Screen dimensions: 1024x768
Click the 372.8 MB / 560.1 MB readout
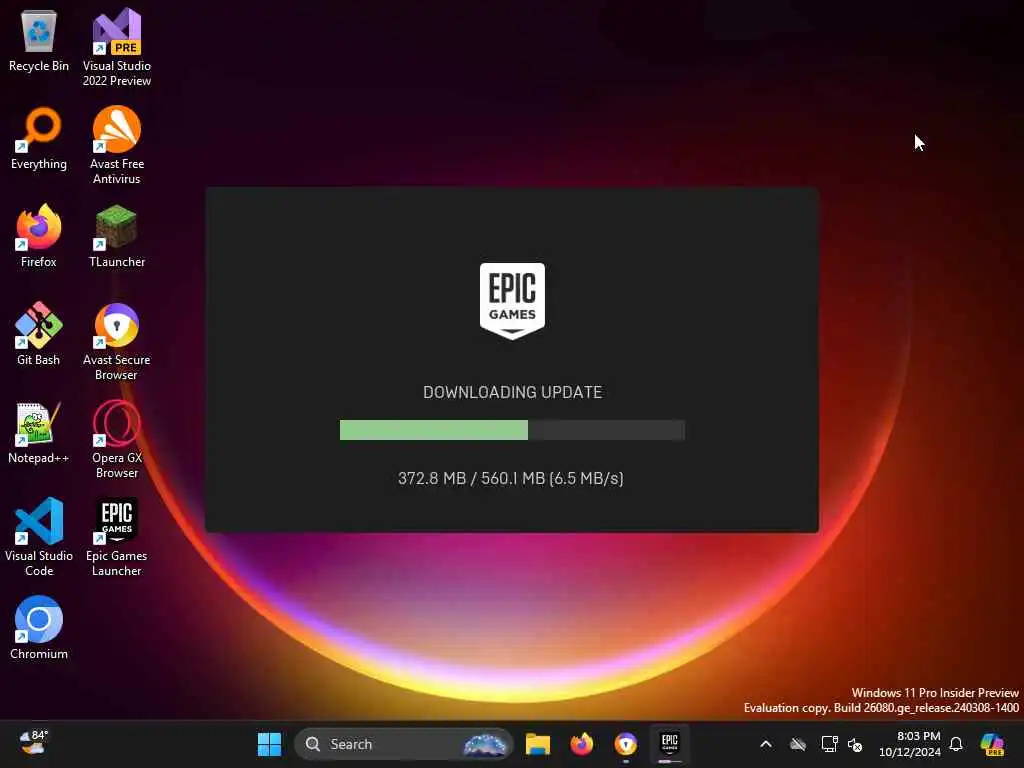point(511,478)
